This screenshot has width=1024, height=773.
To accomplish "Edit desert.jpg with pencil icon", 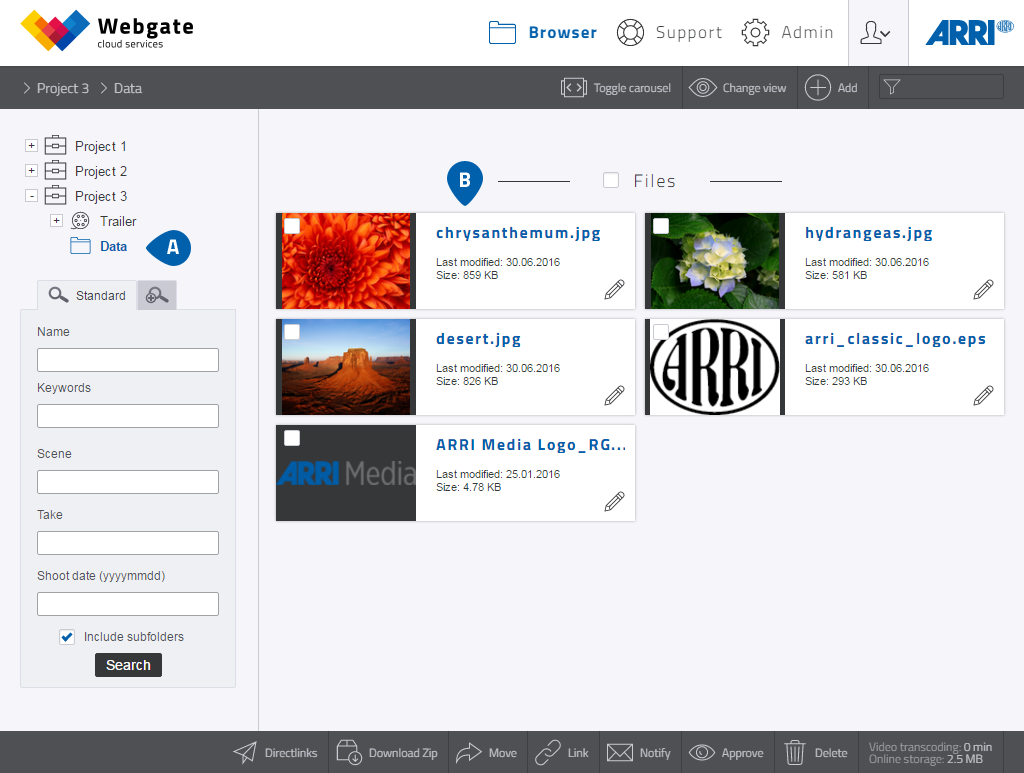I will [615, 395].
